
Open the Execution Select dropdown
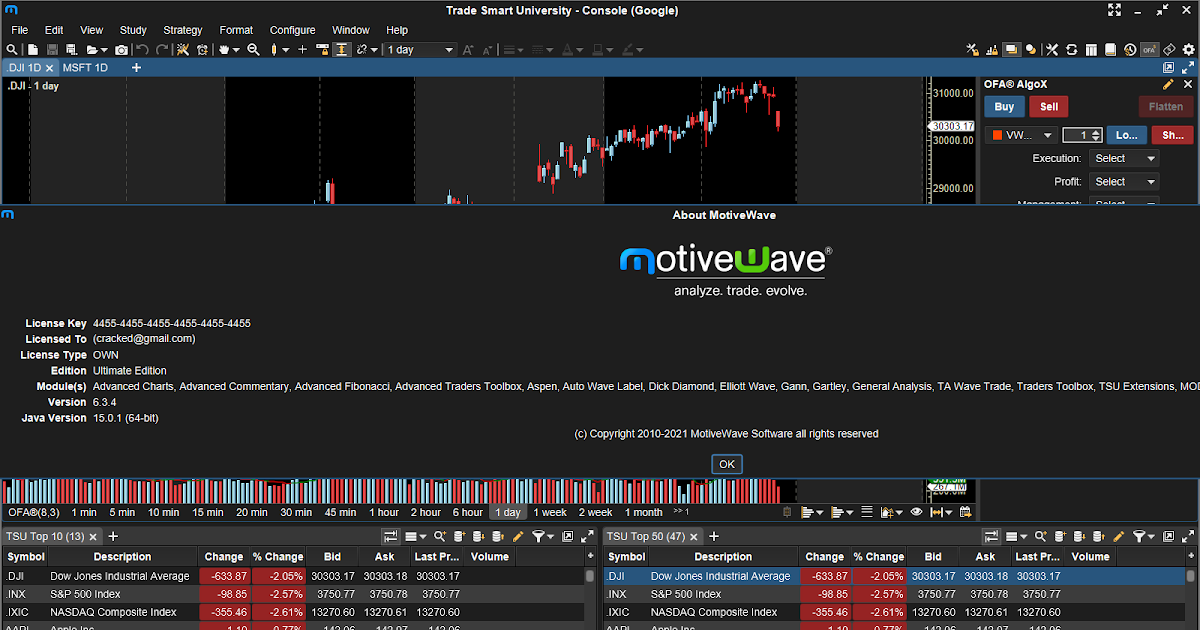pos(1123,158)
